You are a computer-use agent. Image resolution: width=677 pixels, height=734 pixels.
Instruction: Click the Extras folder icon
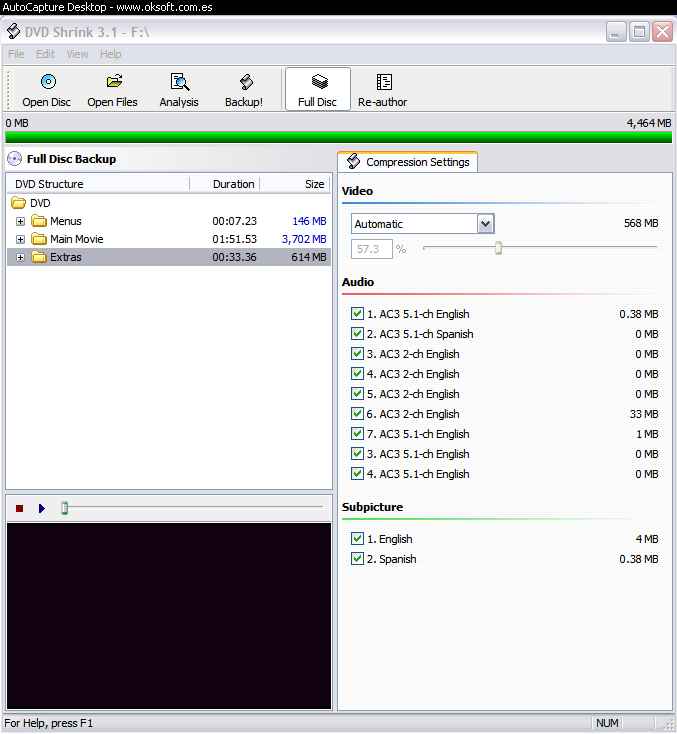(39, 257)
